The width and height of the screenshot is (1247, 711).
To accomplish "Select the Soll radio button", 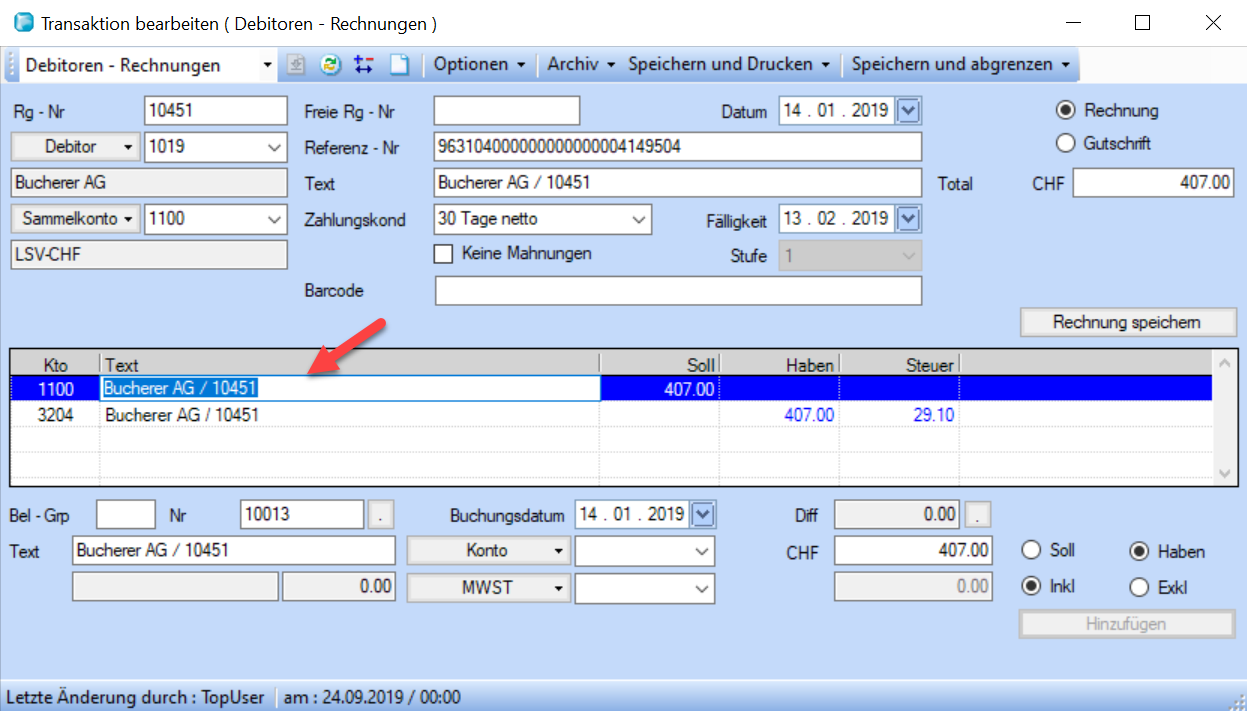I will 1031,551.
